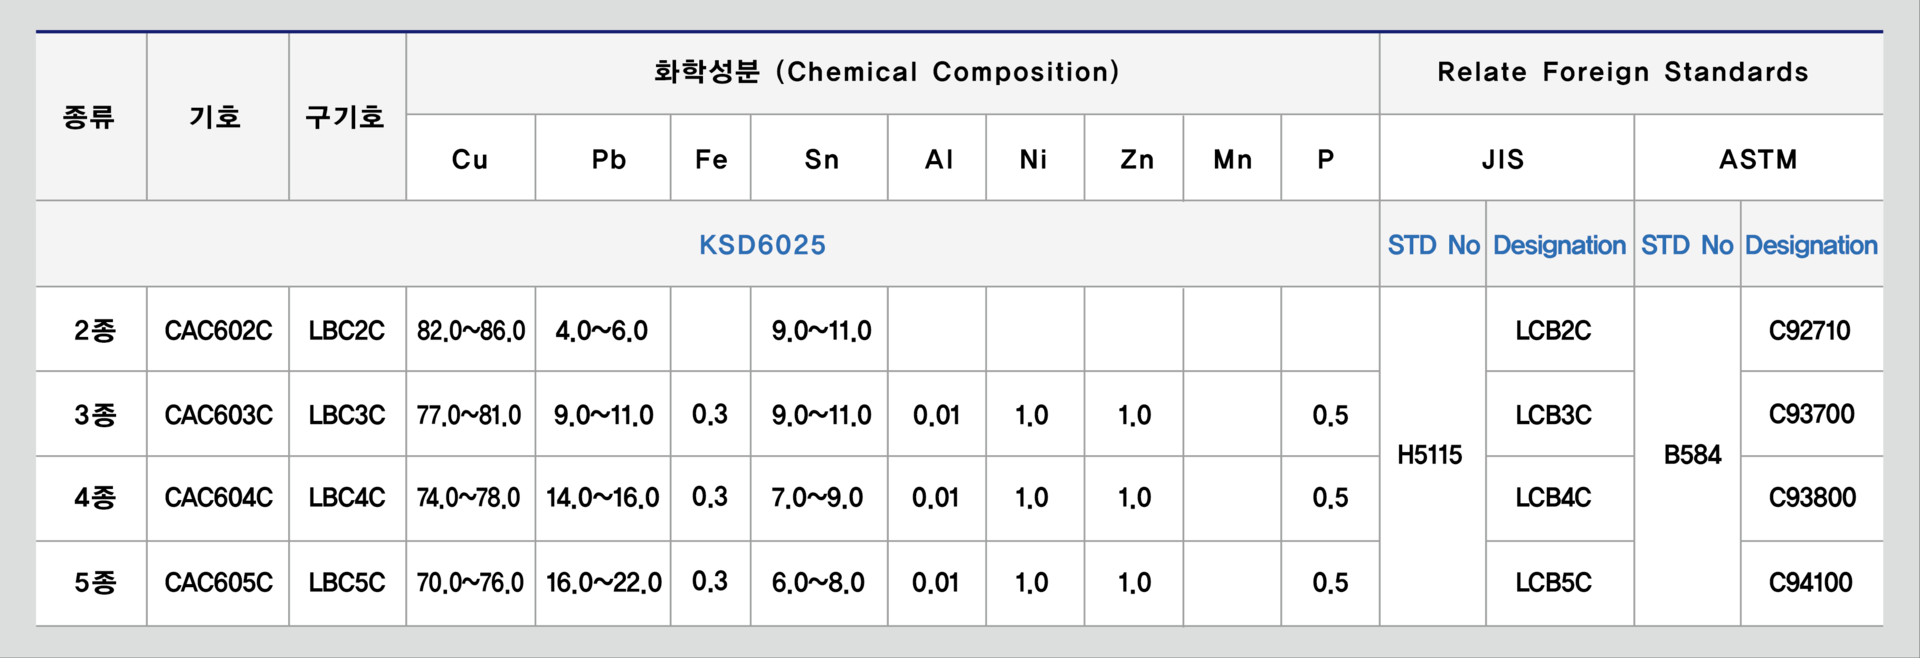
Task: Click the KSD6025 standard label
Action: click(762, 245)
